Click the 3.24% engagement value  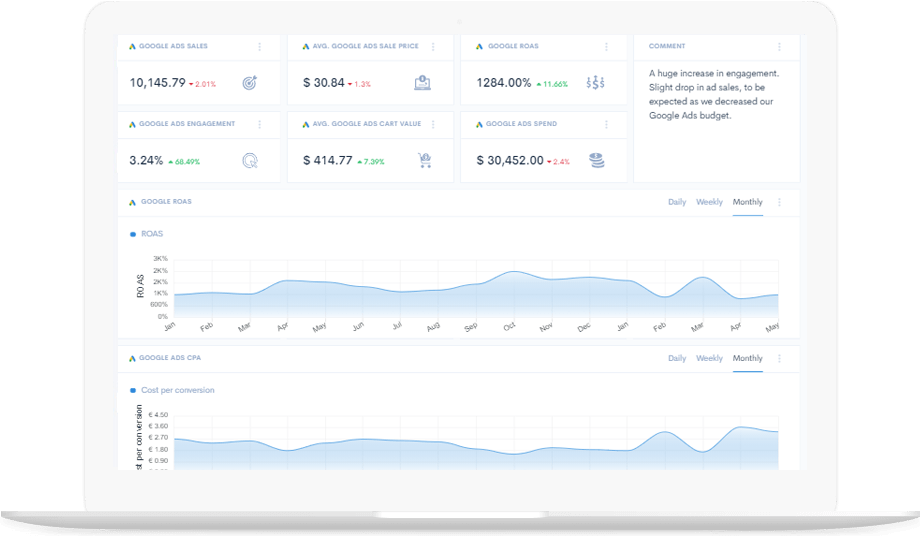tap(146, 161)
